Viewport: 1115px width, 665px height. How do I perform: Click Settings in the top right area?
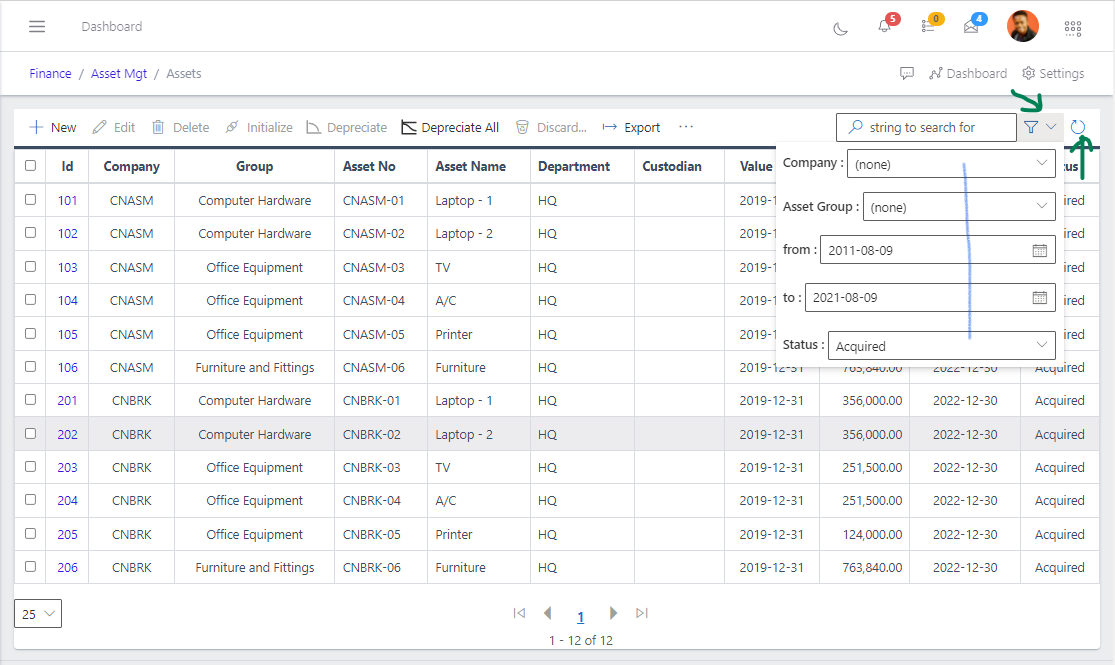point(1052,73)
